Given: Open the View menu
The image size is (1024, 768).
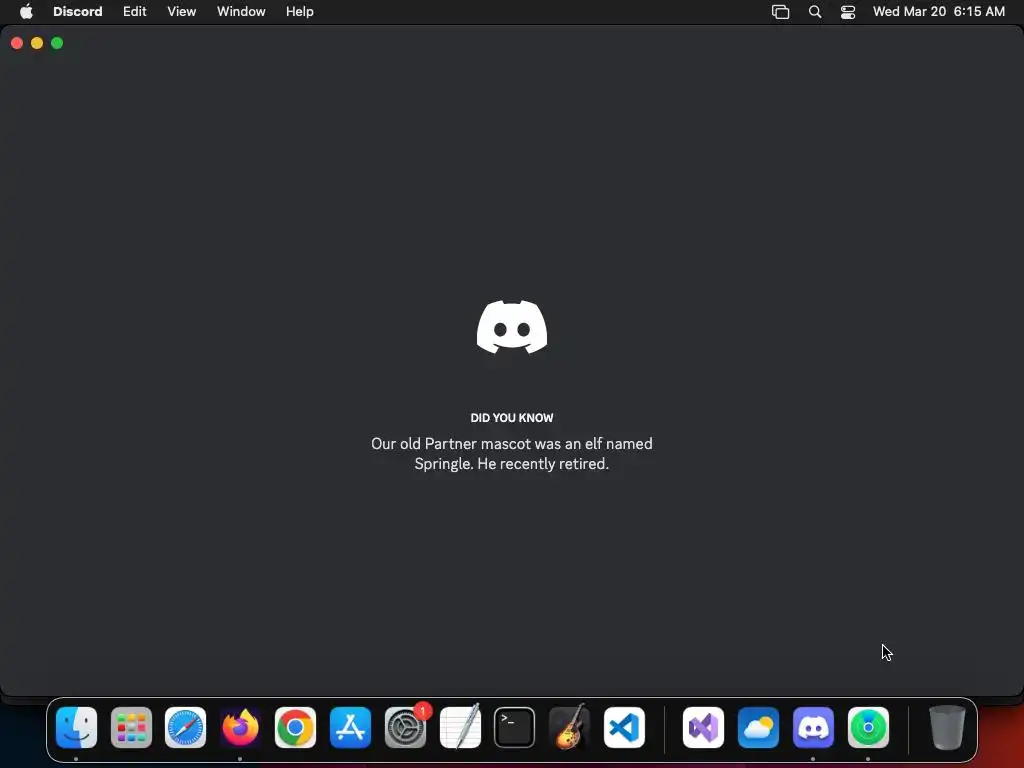Looking at the screenshot, I should [182, 12].
